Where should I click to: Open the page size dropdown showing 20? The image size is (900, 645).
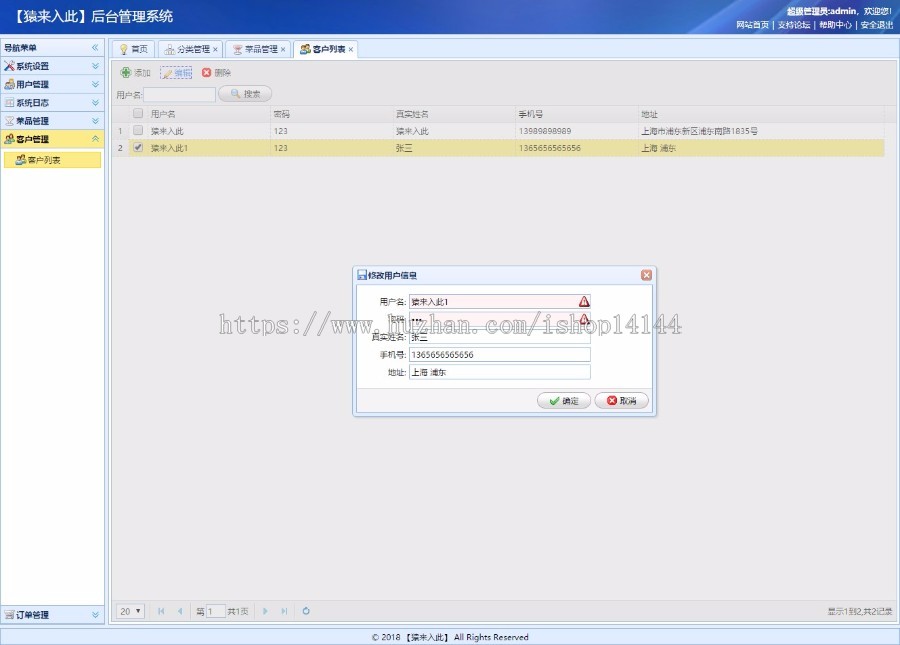(x=131, y=611)
